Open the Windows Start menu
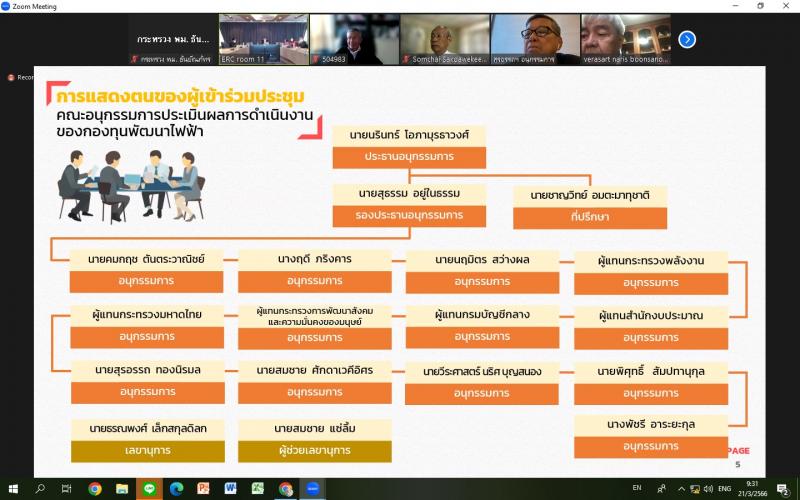 tap(13, 489)
